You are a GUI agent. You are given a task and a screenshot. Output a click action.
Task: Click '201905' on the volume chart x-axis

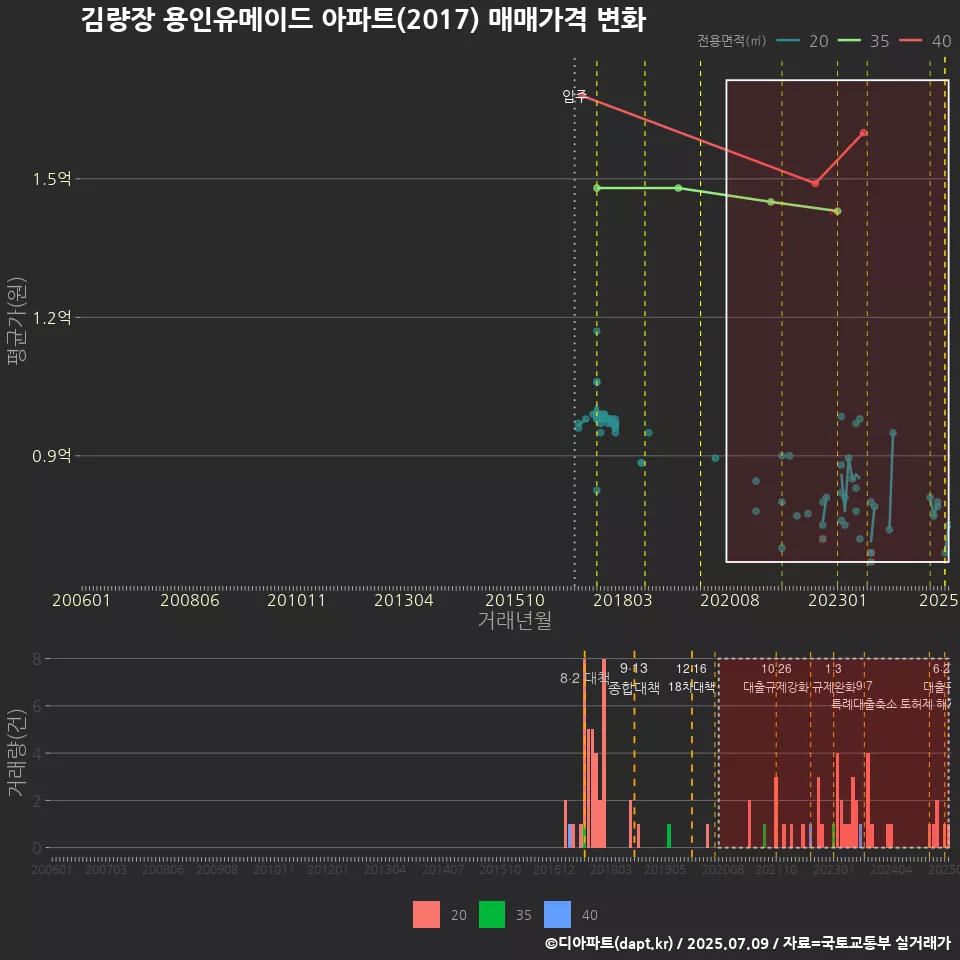coord(664,869)
